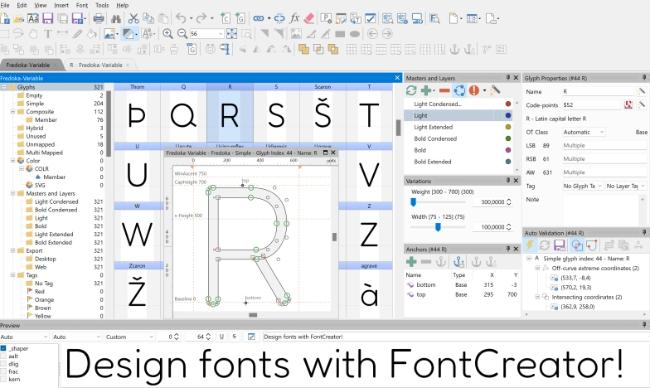The width and height of the screenshot is (650, 388).
Task: Collapse the Masters and Layers tree node
Action: 13,193
